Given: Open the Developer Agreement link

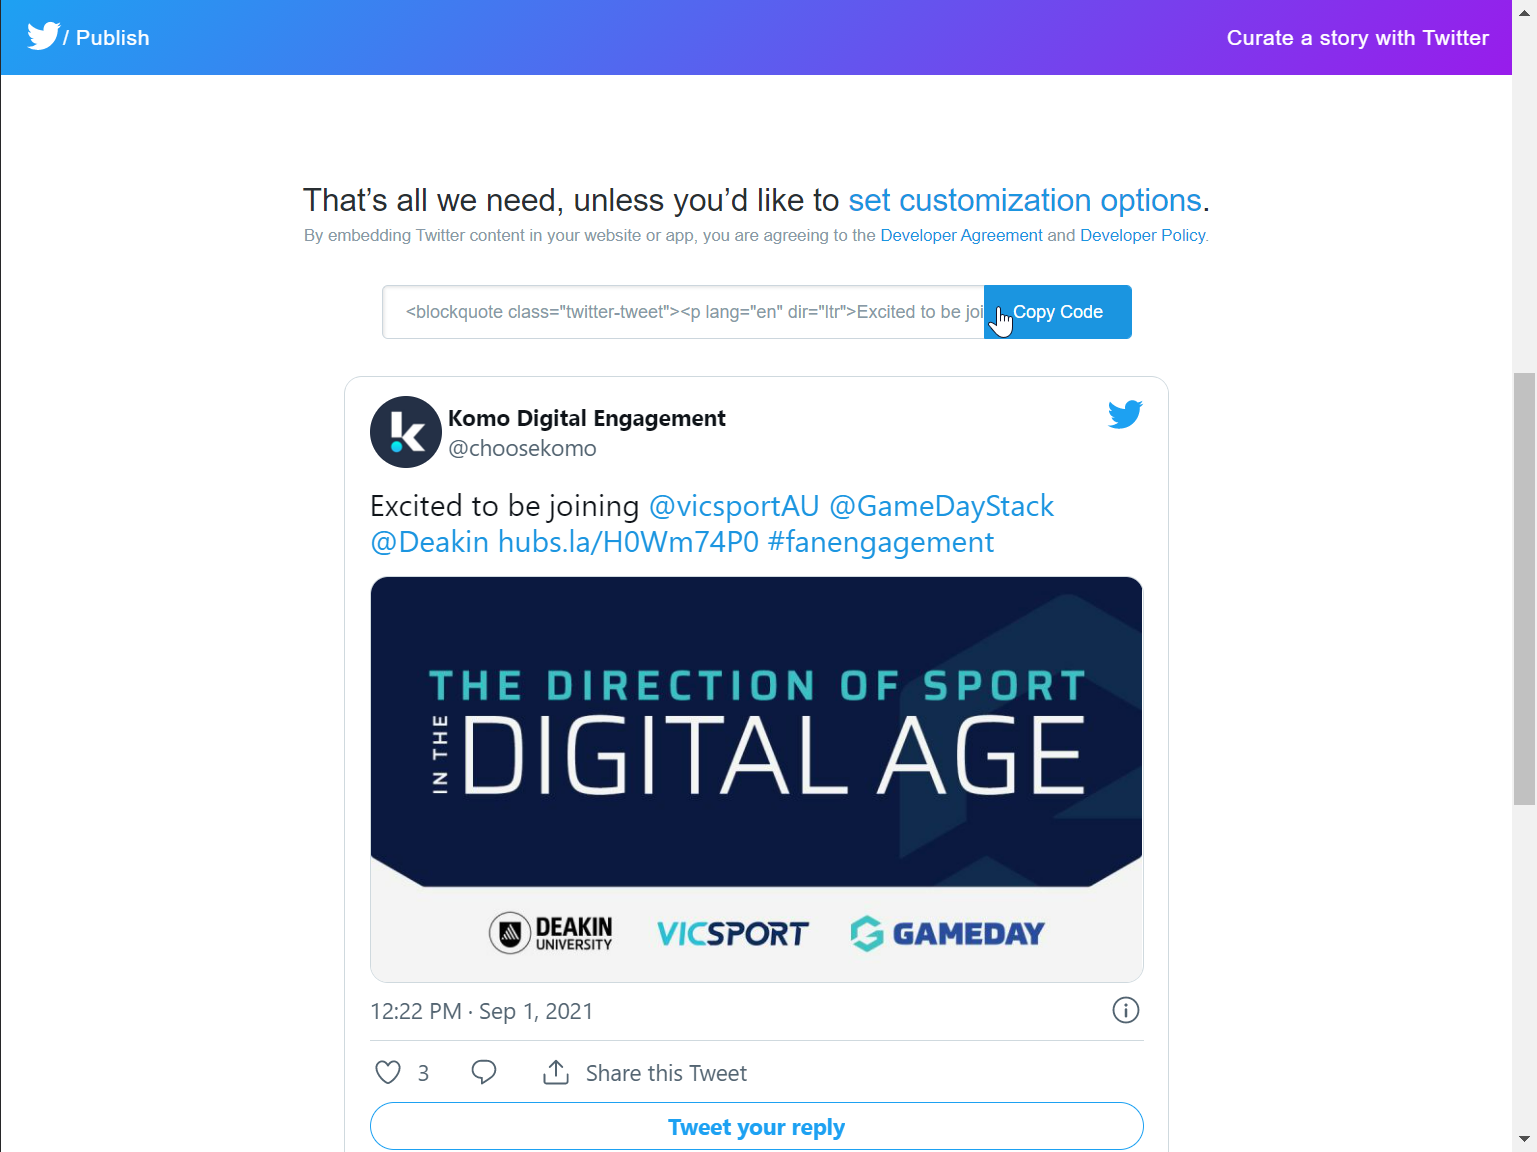Looking at the screenshot, I should [961, 236].
